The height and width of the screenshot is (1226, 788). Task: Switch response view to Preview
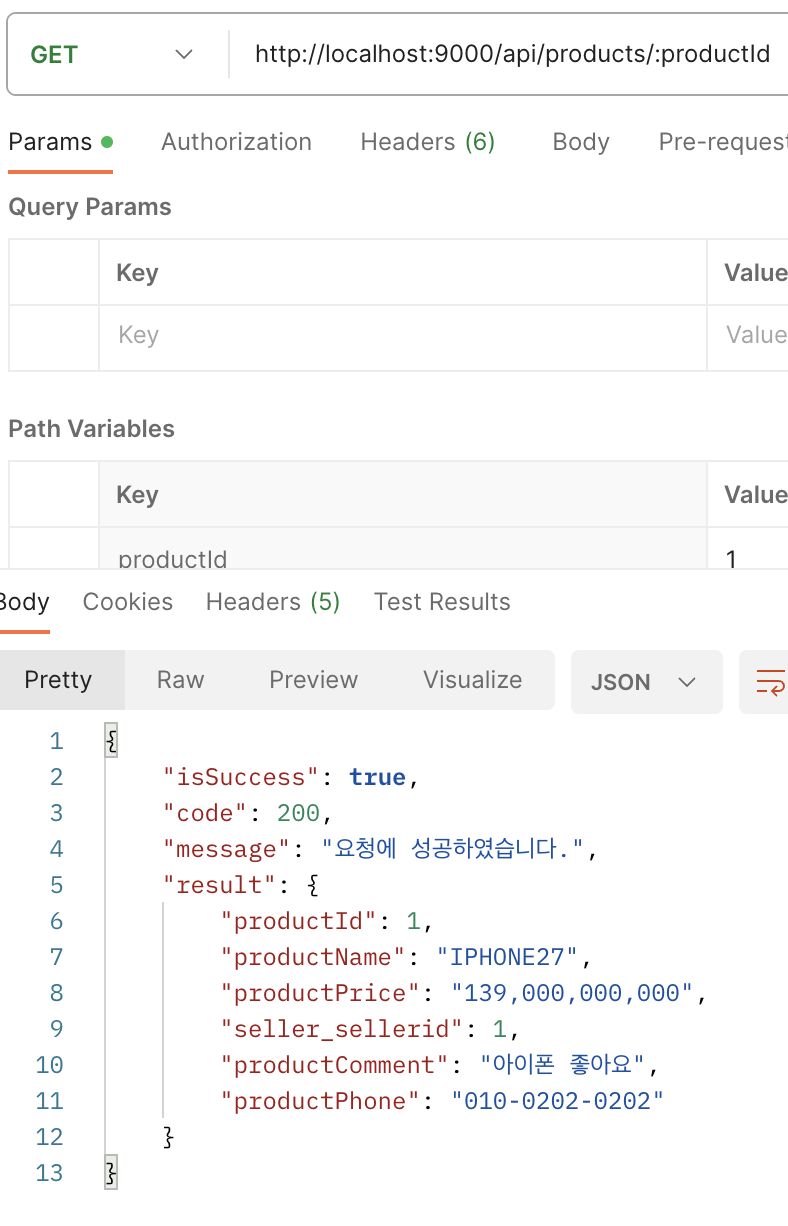314,680
